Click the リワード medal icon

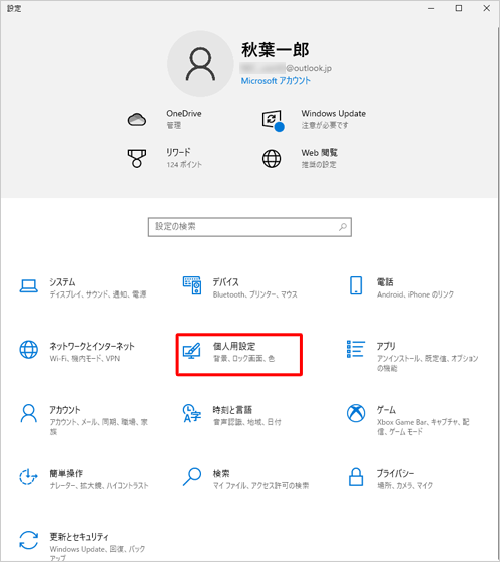point(137,158)
